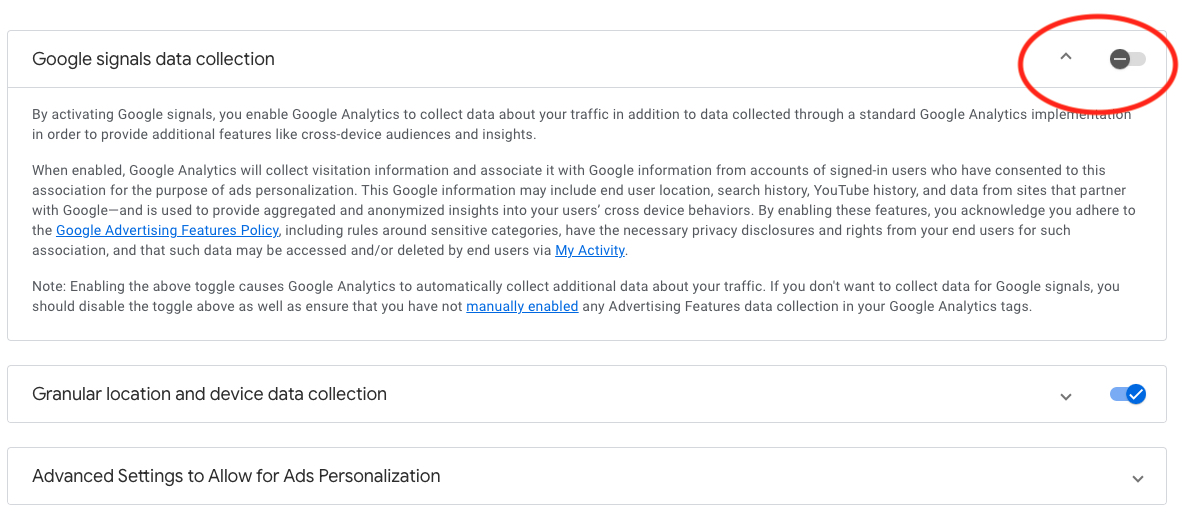Collapse the Google signals data collection section

pyautogui.click(x=1065, y=58)
